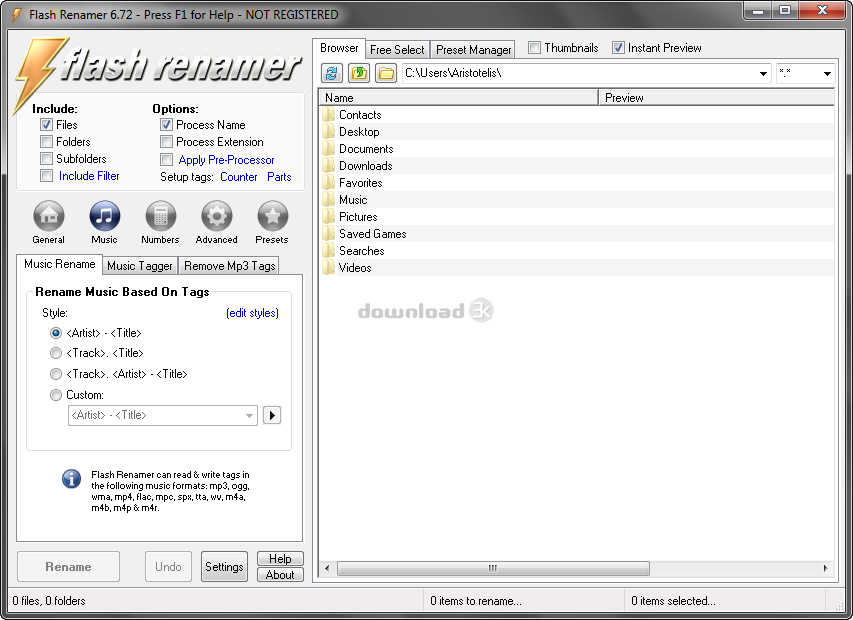Select the <Artist> - <Title> style
The width and height of the screenshot is (853, 620).
(55, 333)
